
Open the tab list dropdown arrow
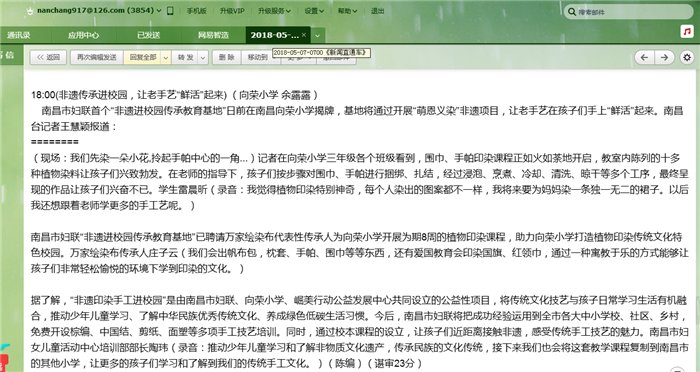pos(317,35)
